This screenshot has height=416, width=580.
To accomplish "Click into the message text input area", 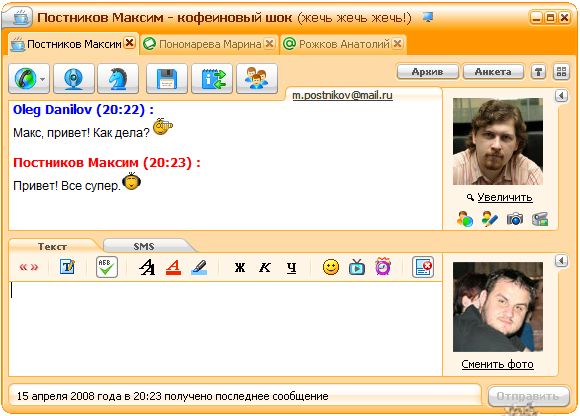I will click(x=225, y=328).
